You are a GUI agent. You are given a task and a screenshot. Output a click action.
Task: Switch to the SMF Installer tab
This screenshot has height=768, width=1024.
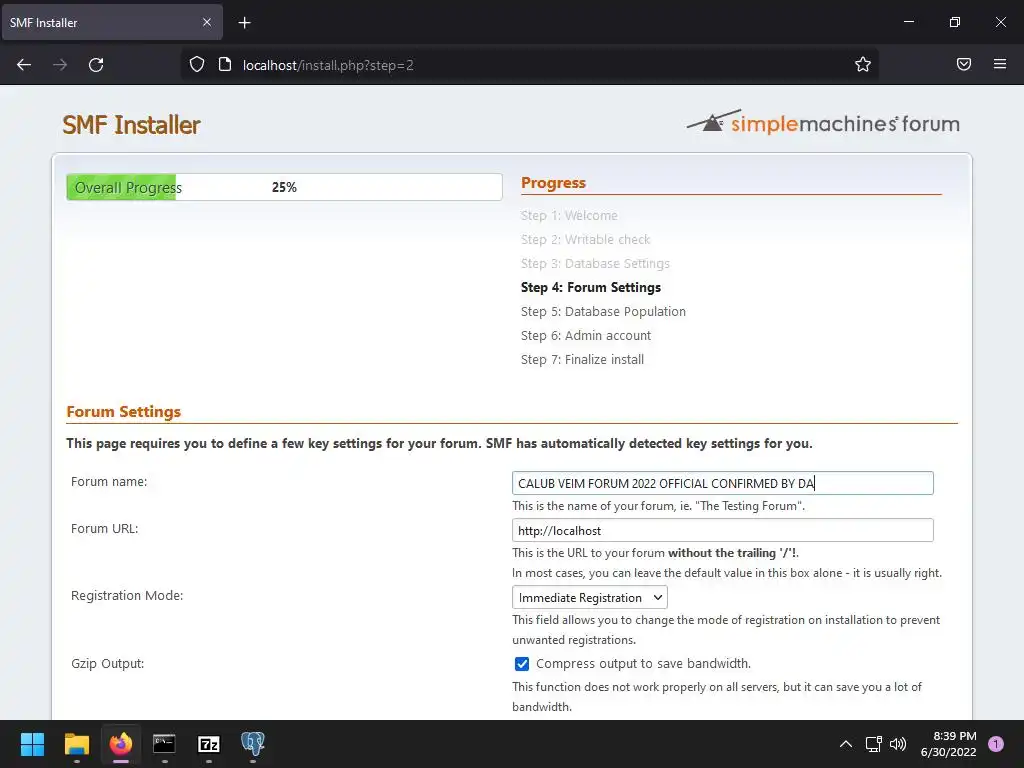(x=112, y=23)
